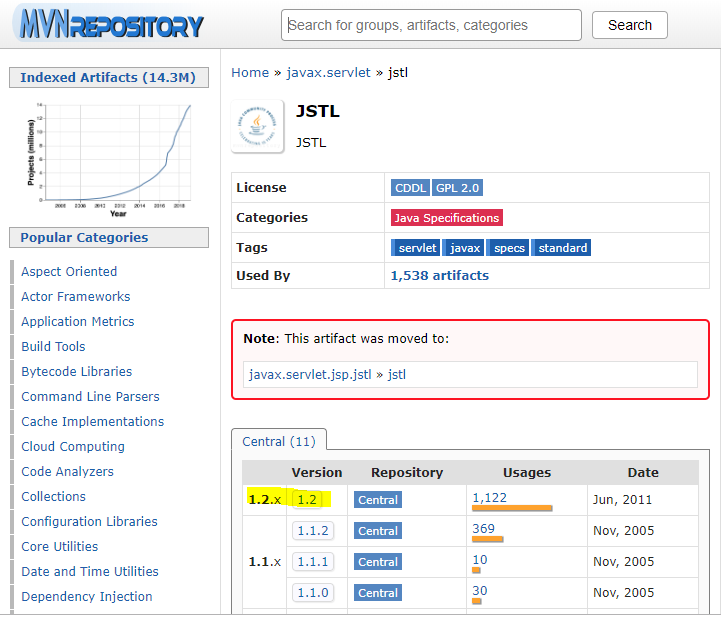Viewport: 721px width, 617px height.
Task: Open version 1.2
Action: pos(307,500)
